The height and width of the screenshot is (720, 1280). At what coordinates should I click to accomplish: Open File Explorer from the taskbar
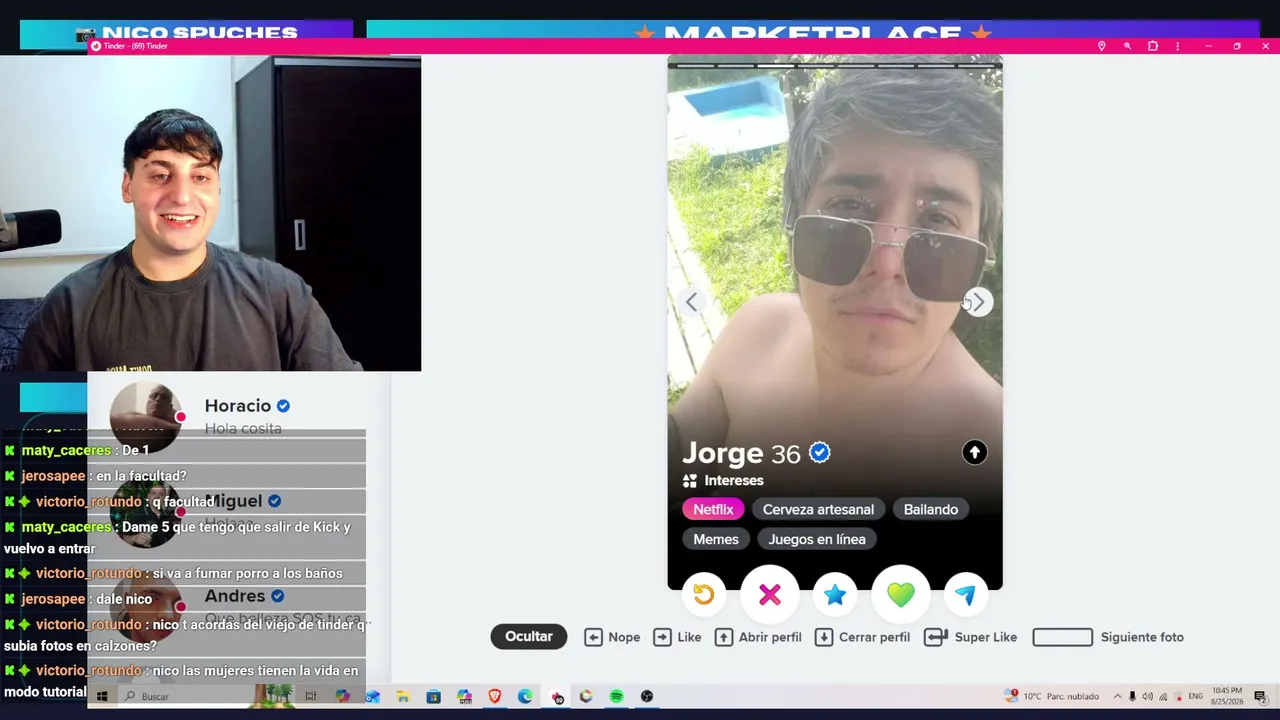[403, 696]
